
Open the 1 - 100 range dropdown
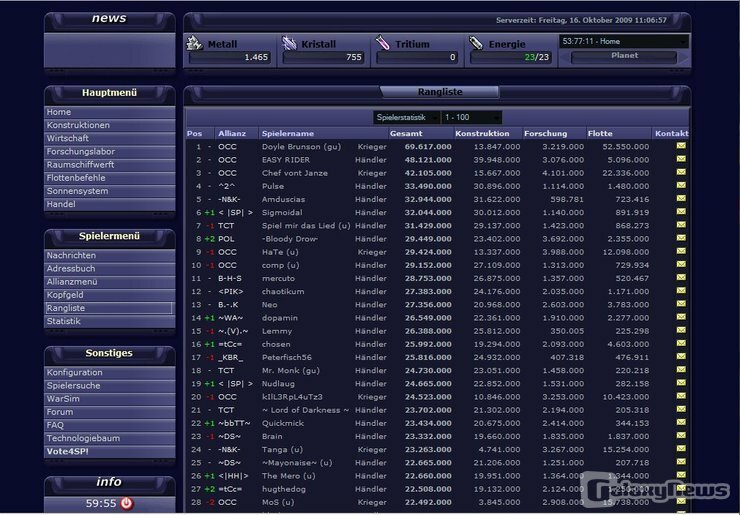[471, 117]
